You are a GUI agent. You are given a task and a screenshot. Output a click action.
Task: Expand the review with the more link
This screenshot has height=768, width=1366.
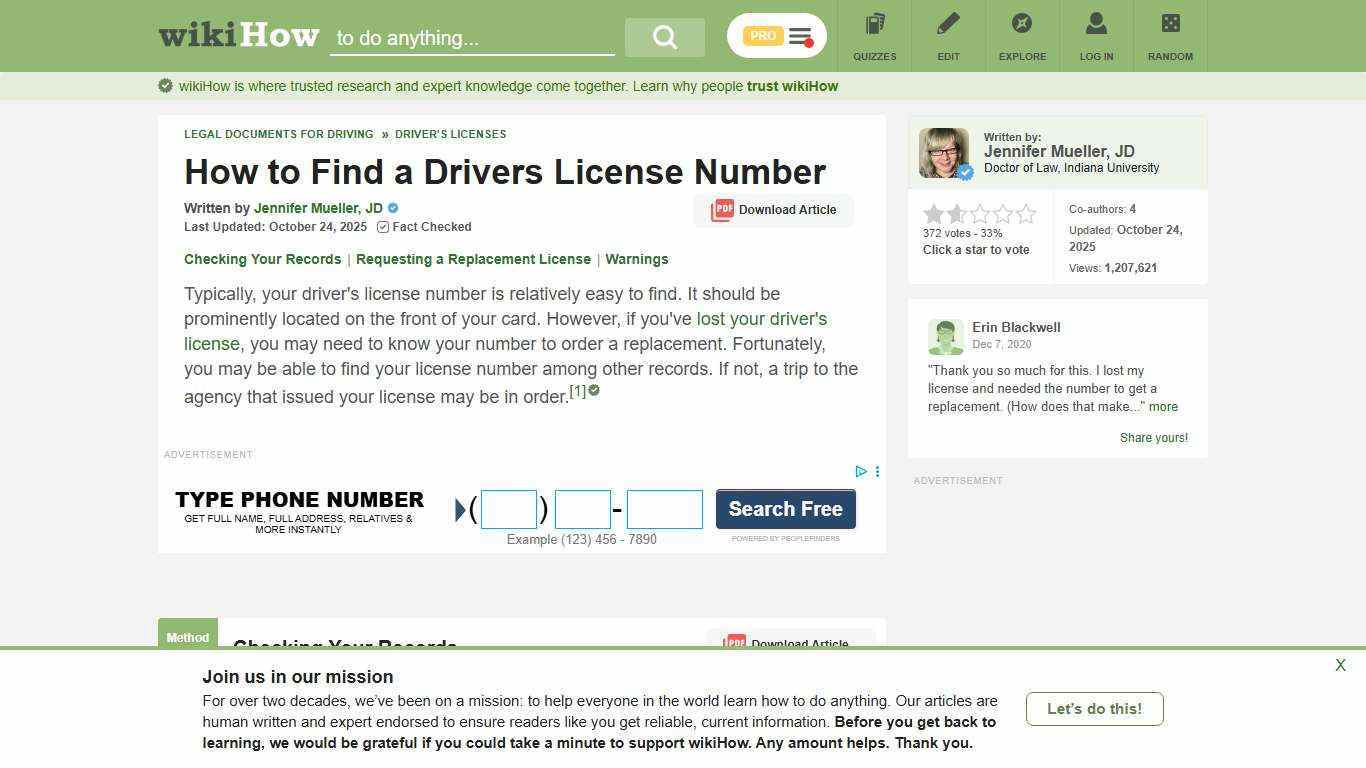coord(1163,406)
